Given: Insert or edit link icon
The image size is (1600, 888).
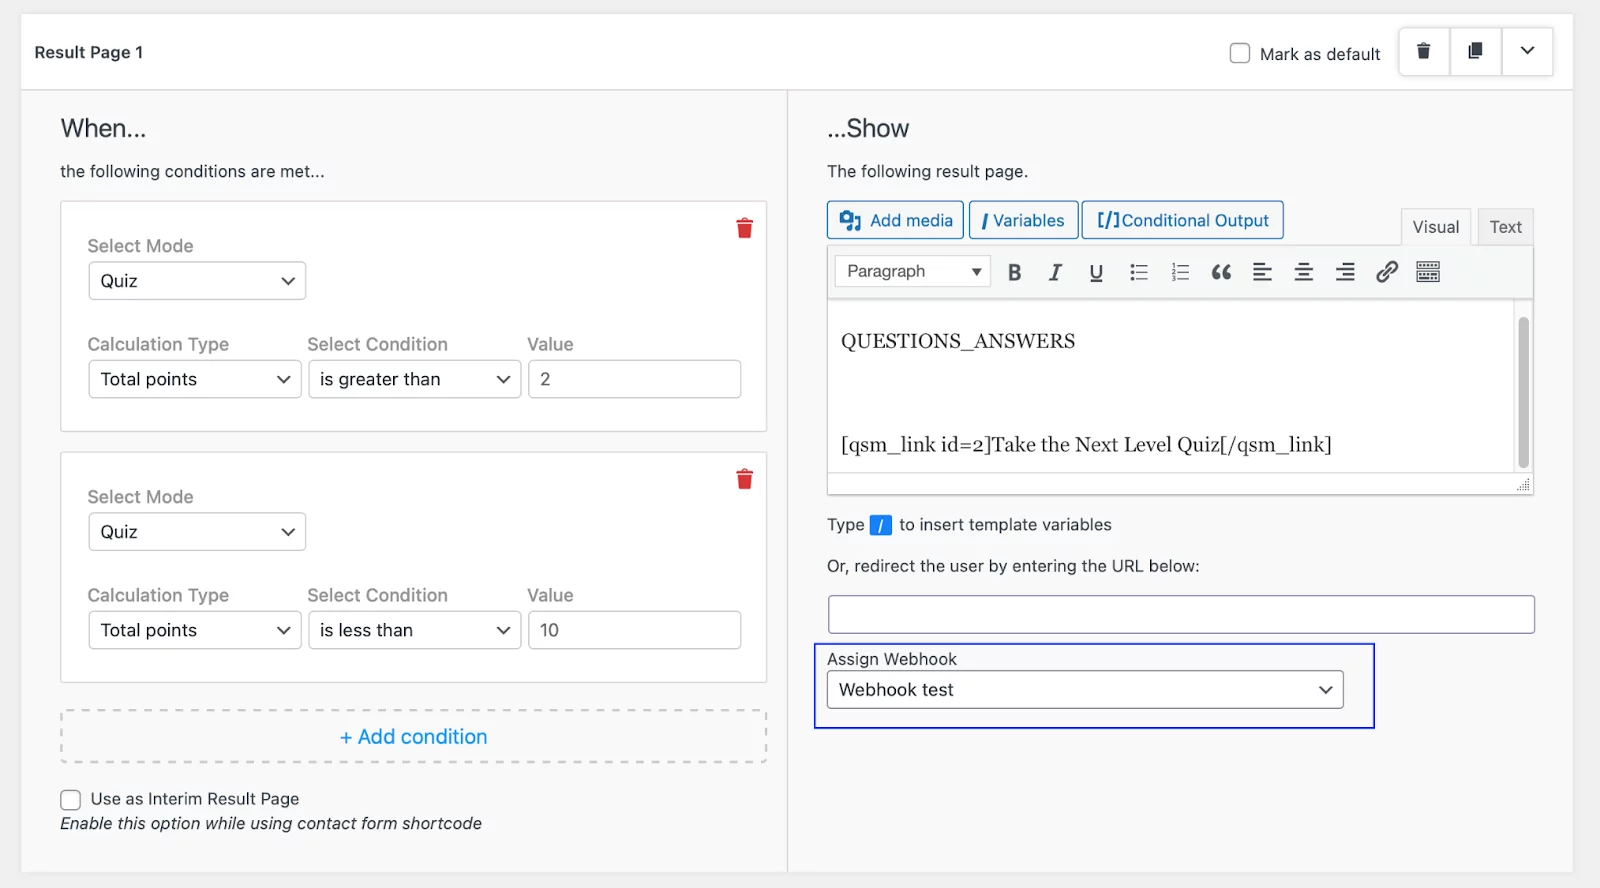Looking at the screenshot, I should [x=1386, y=272].
